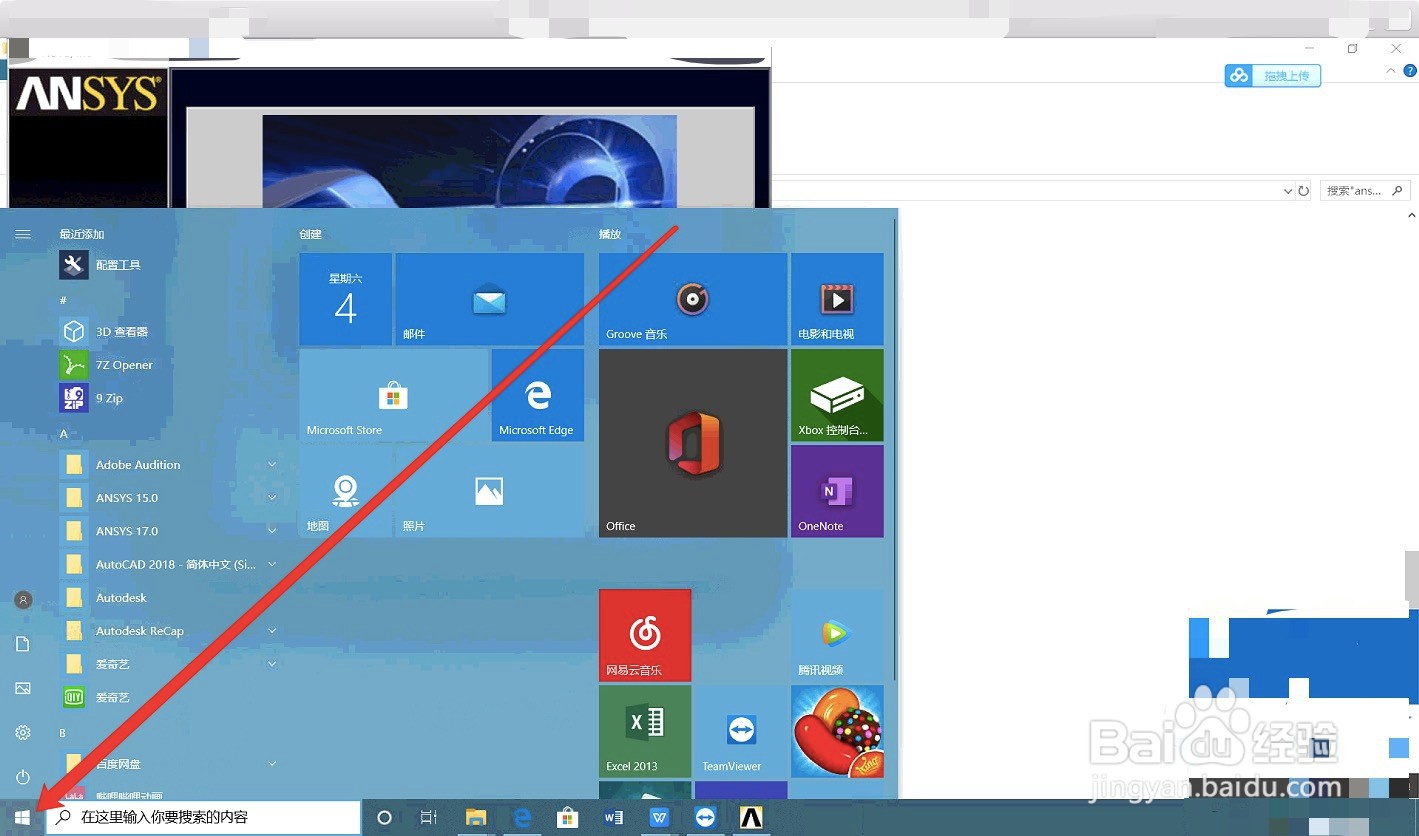Open the Microsoft Store tile
The height and width of the screenshot is (836, 1419).
pos(393,395)
